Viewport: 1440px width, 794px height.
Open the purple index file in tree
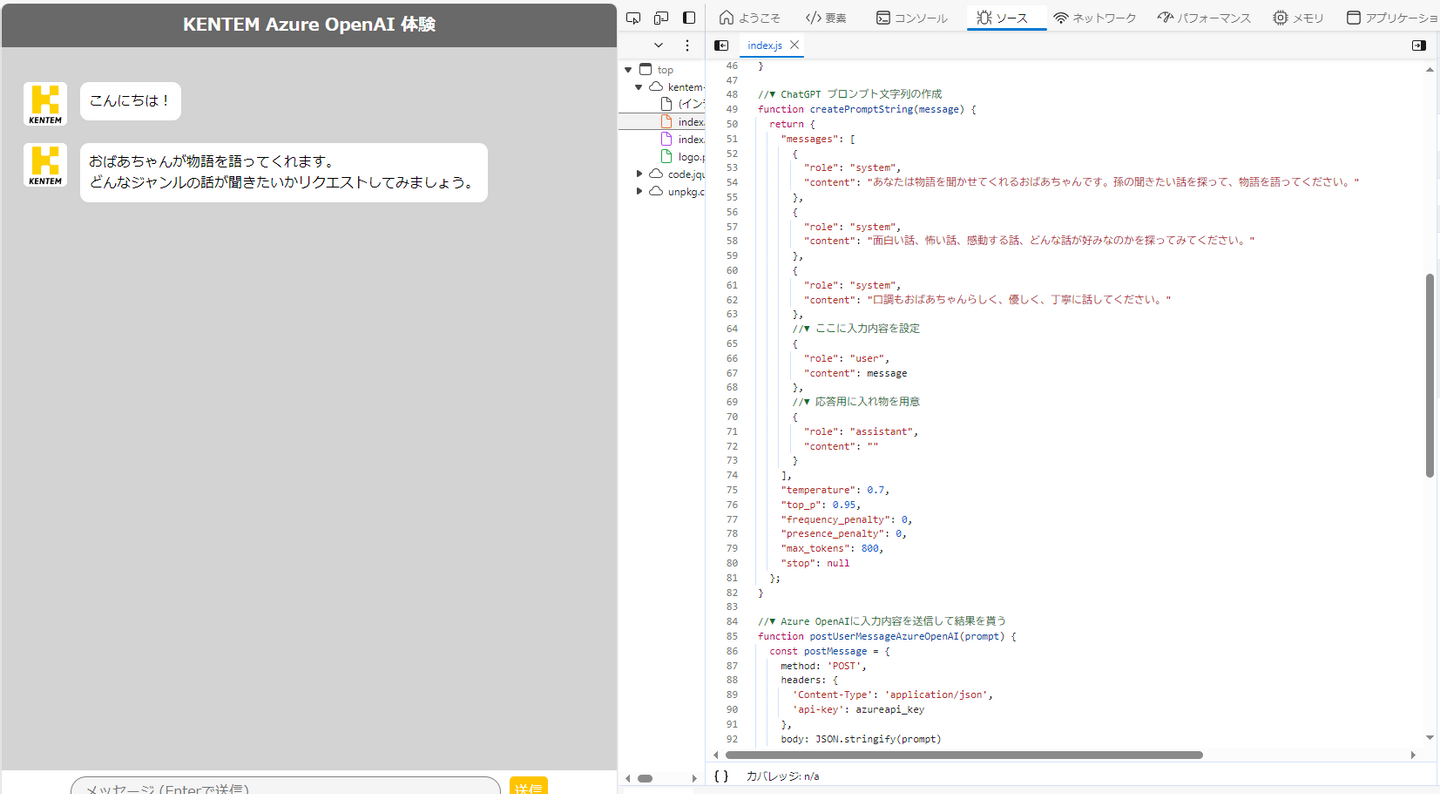click(683, 139)
